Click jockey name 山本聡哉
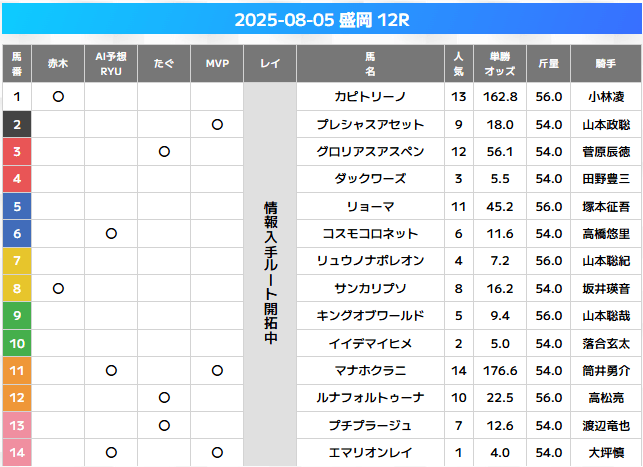Screen dimensions: 643x467 (606, 316)
